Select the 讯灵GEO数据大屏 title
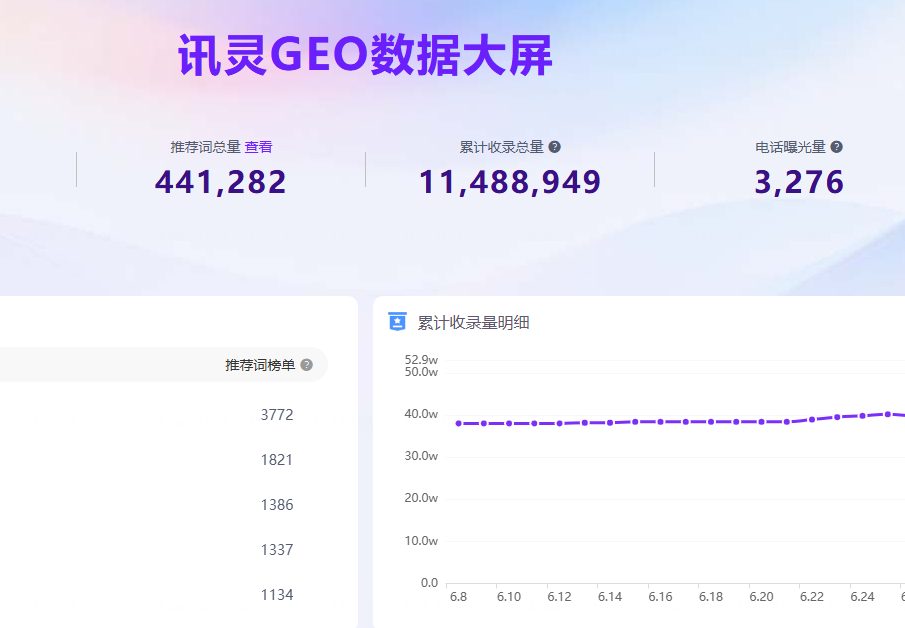Screen dimensions: 905x628 (x=365, y=55)
